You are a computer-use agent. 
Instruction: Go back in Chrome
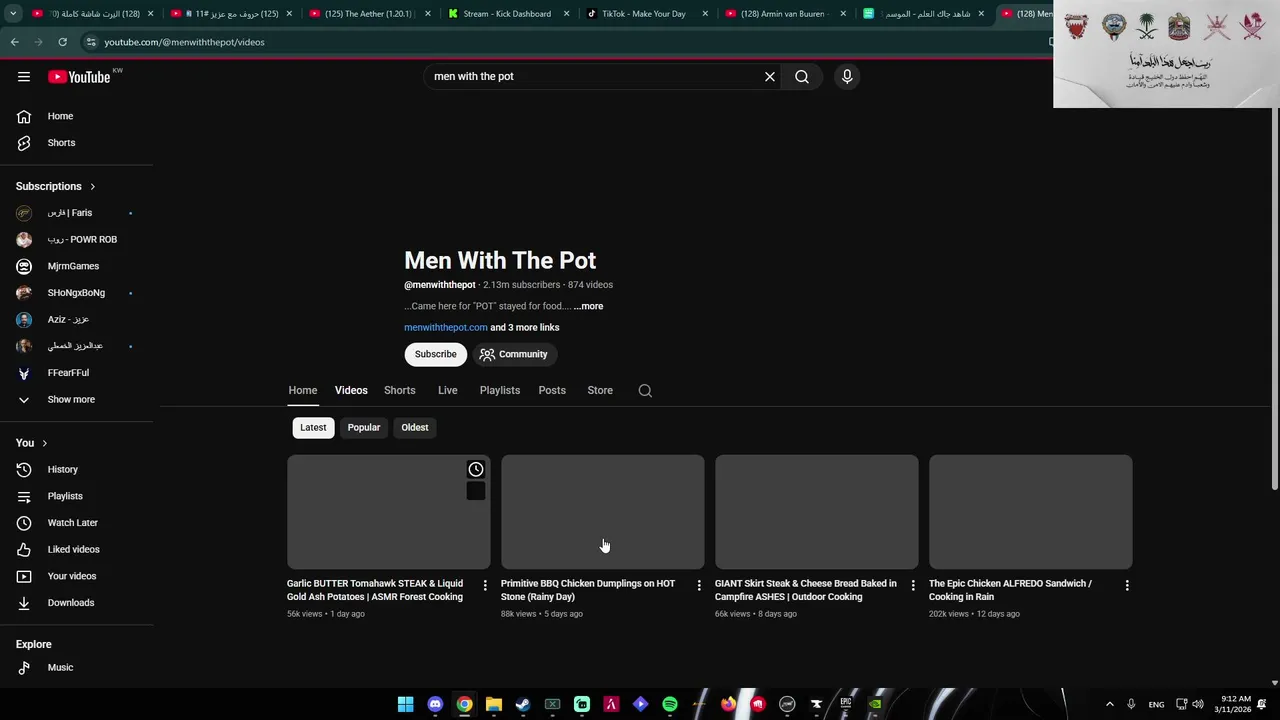(14, 42)
